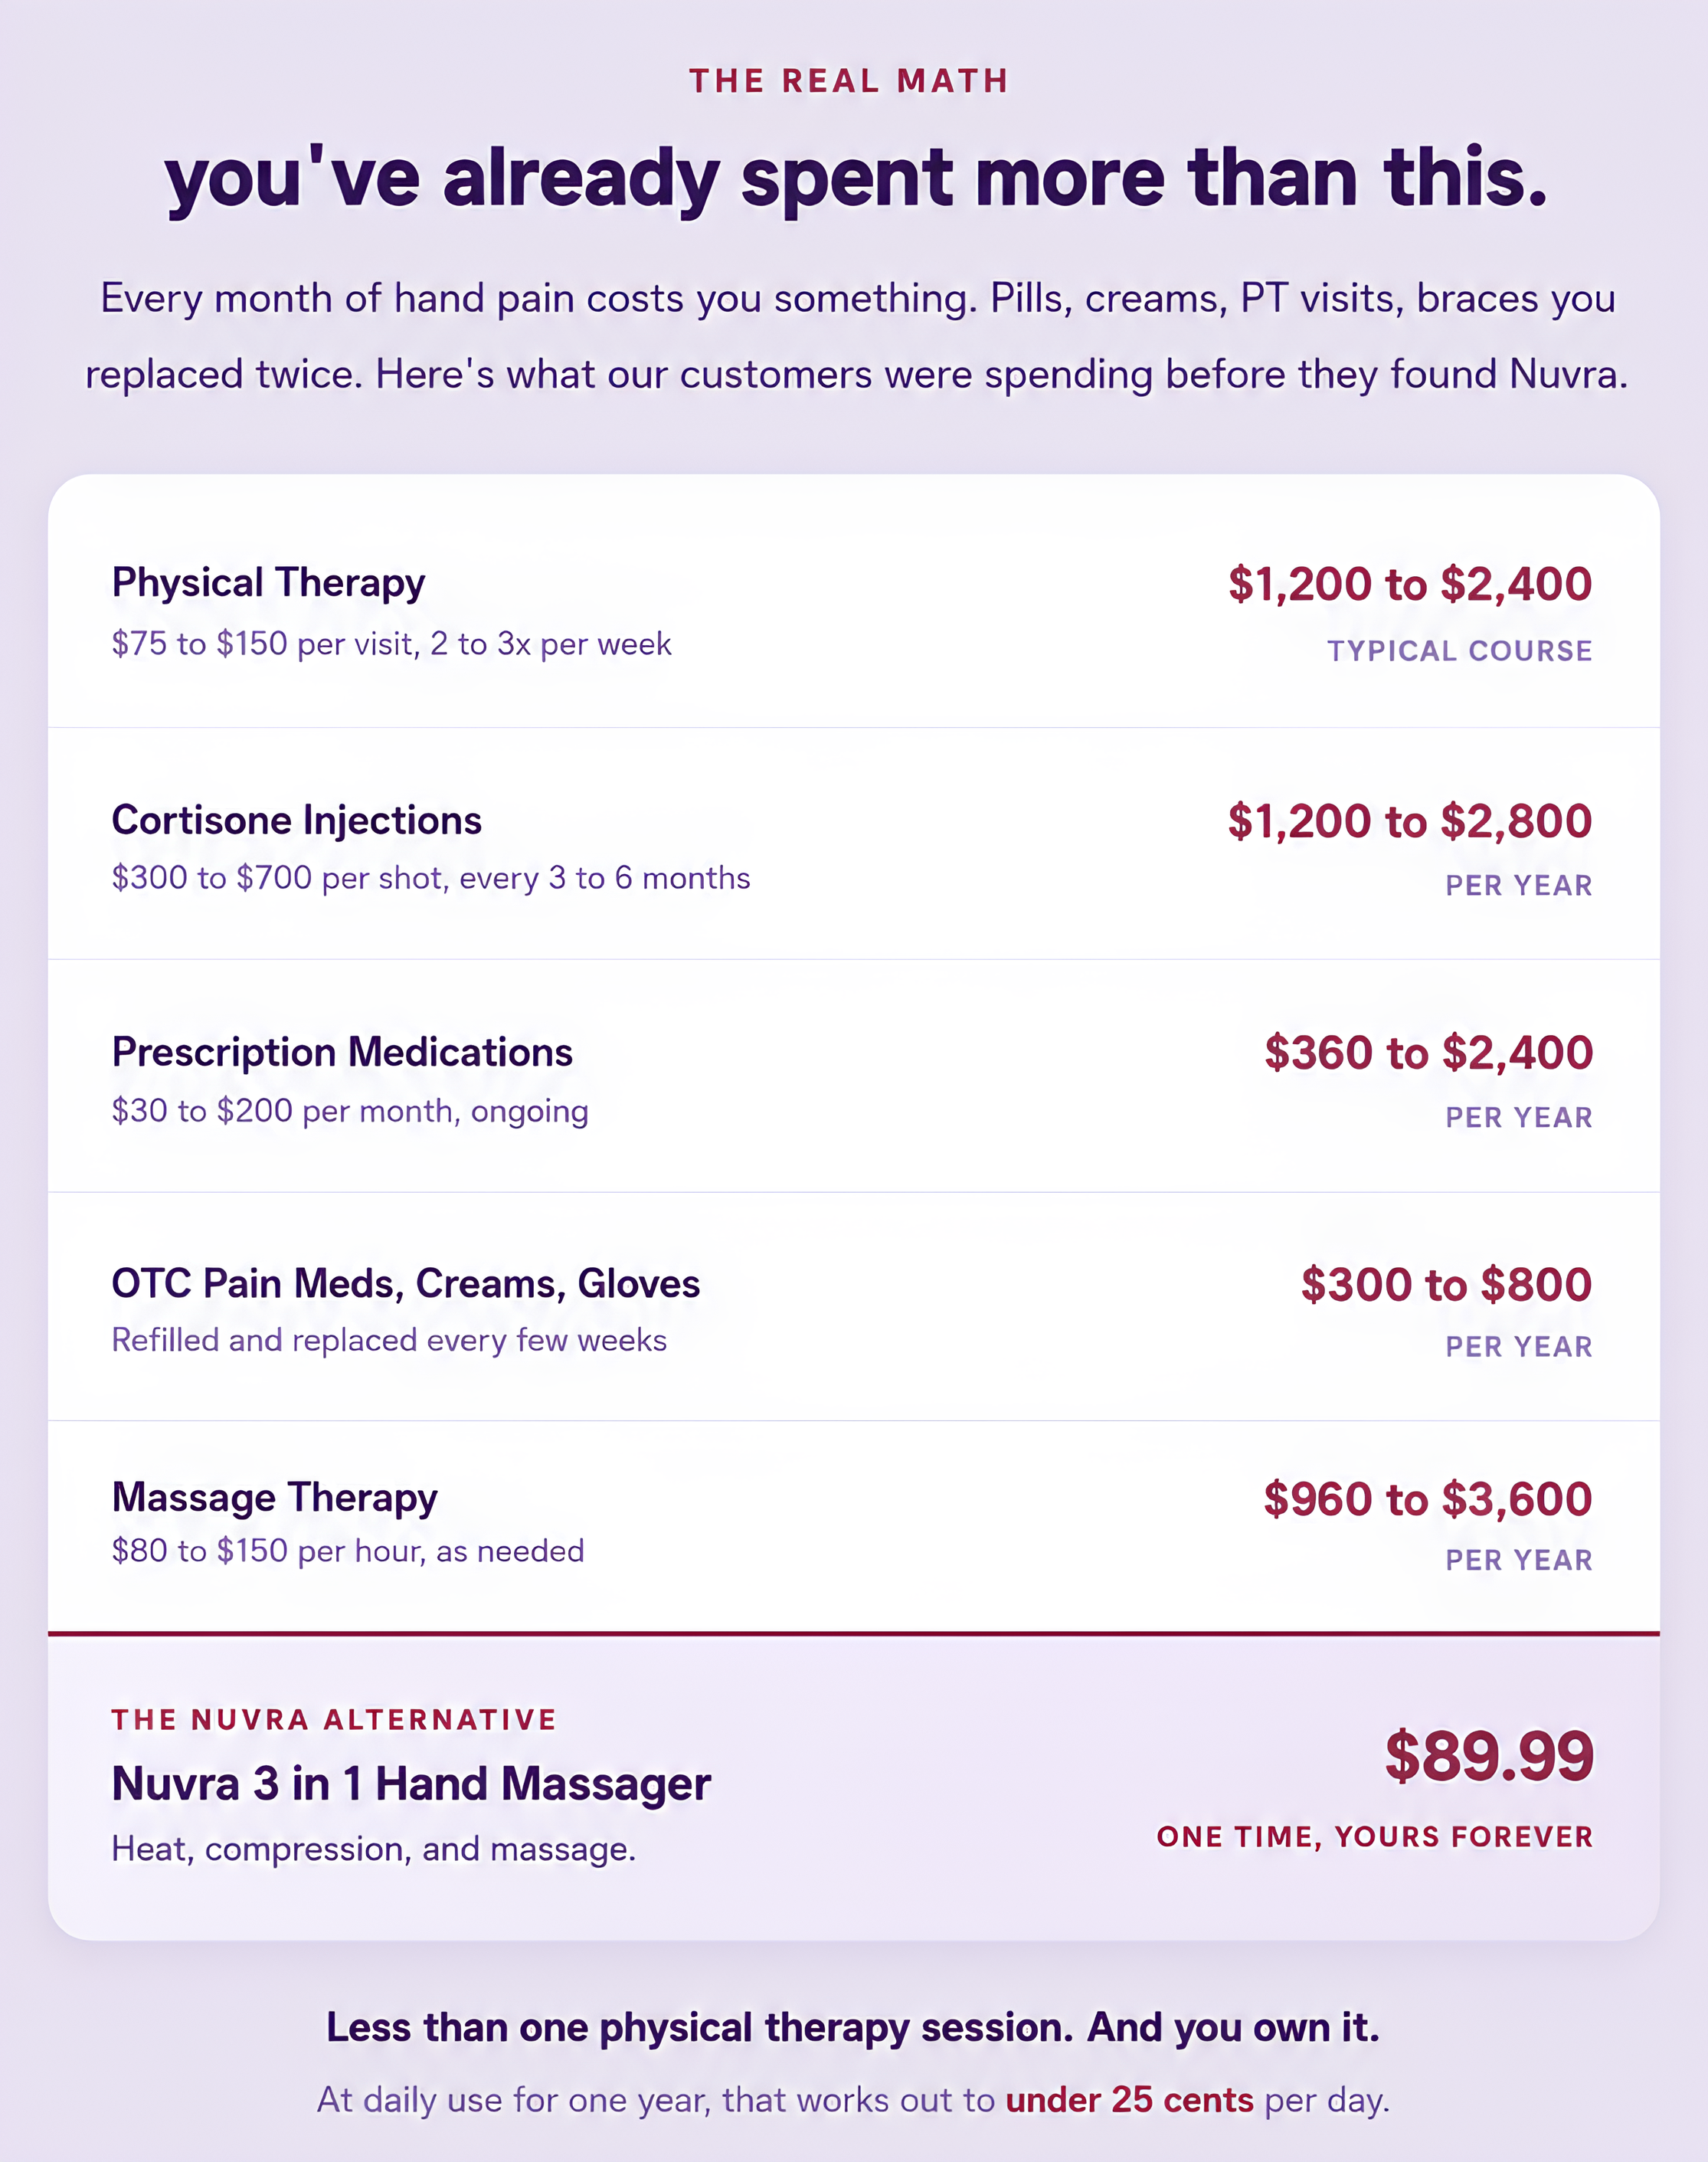1708x2162 pixels.
Task: Select the Massage Therapy row title
Action: (275, 1498)
